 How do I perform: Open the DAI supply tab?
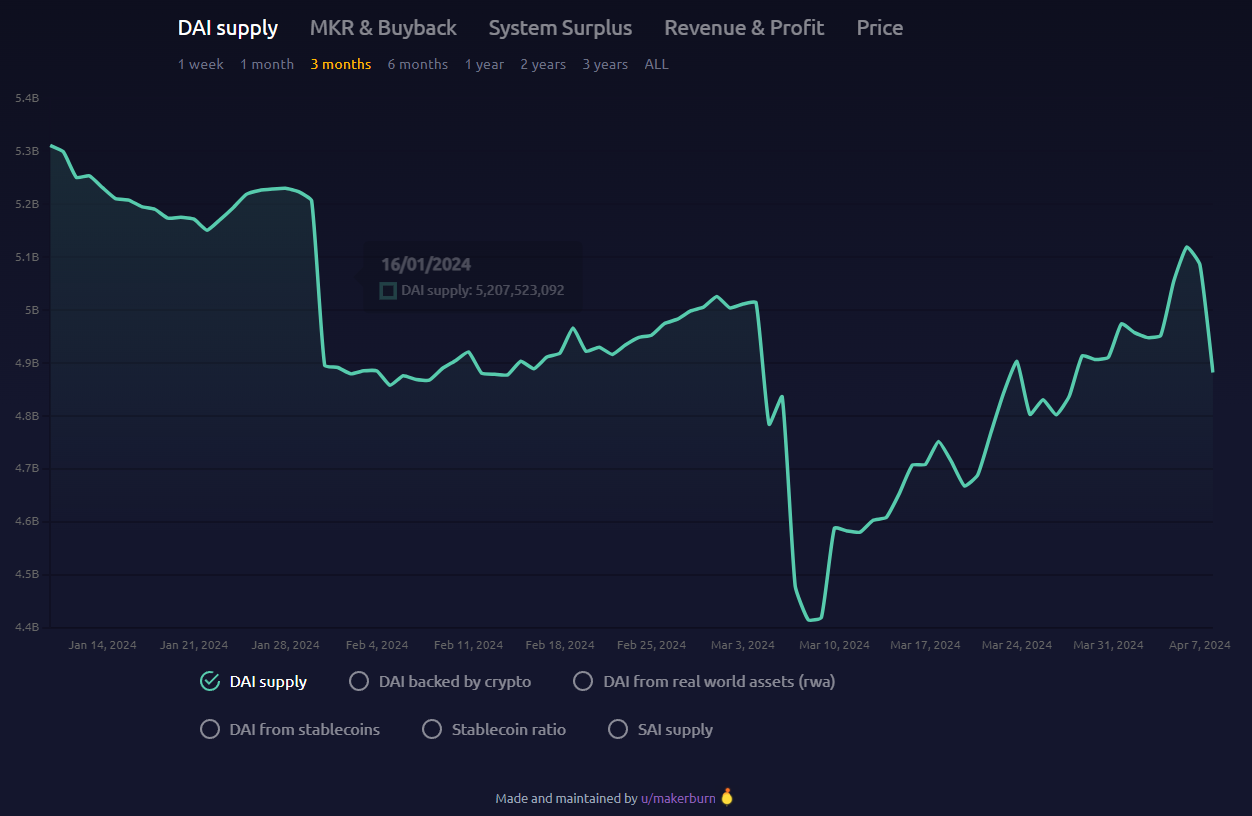coord(228,28)
